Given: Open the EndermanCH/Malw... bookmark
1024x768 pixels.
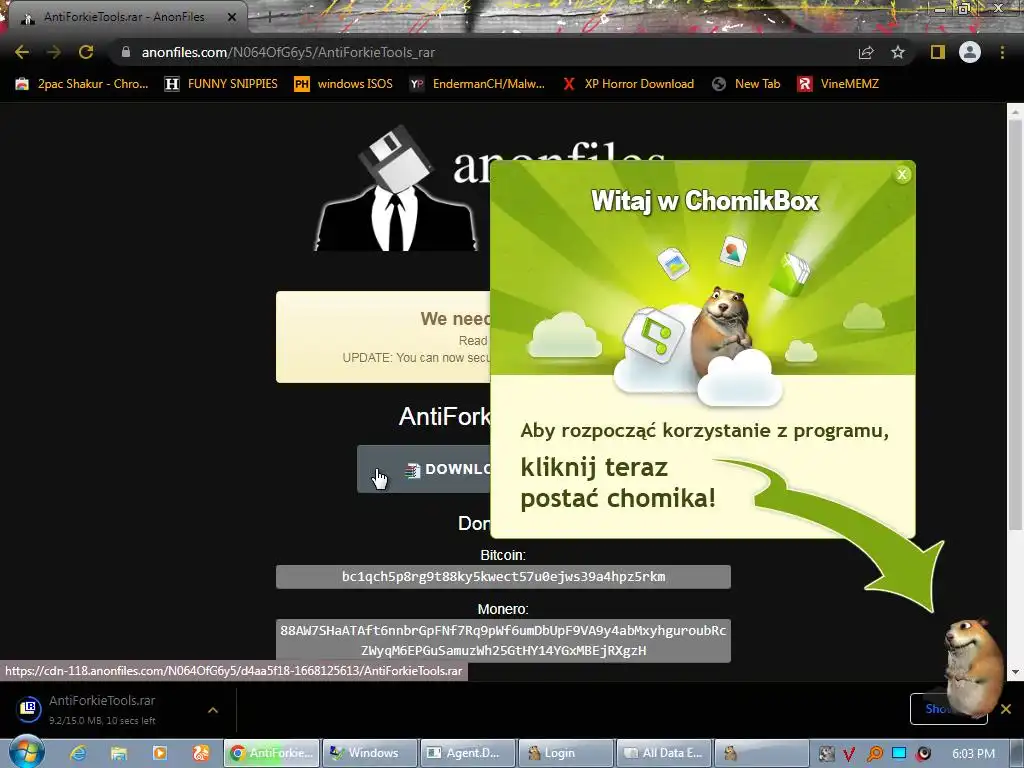Looking at the screenshot, I should [x=477, y=84].
